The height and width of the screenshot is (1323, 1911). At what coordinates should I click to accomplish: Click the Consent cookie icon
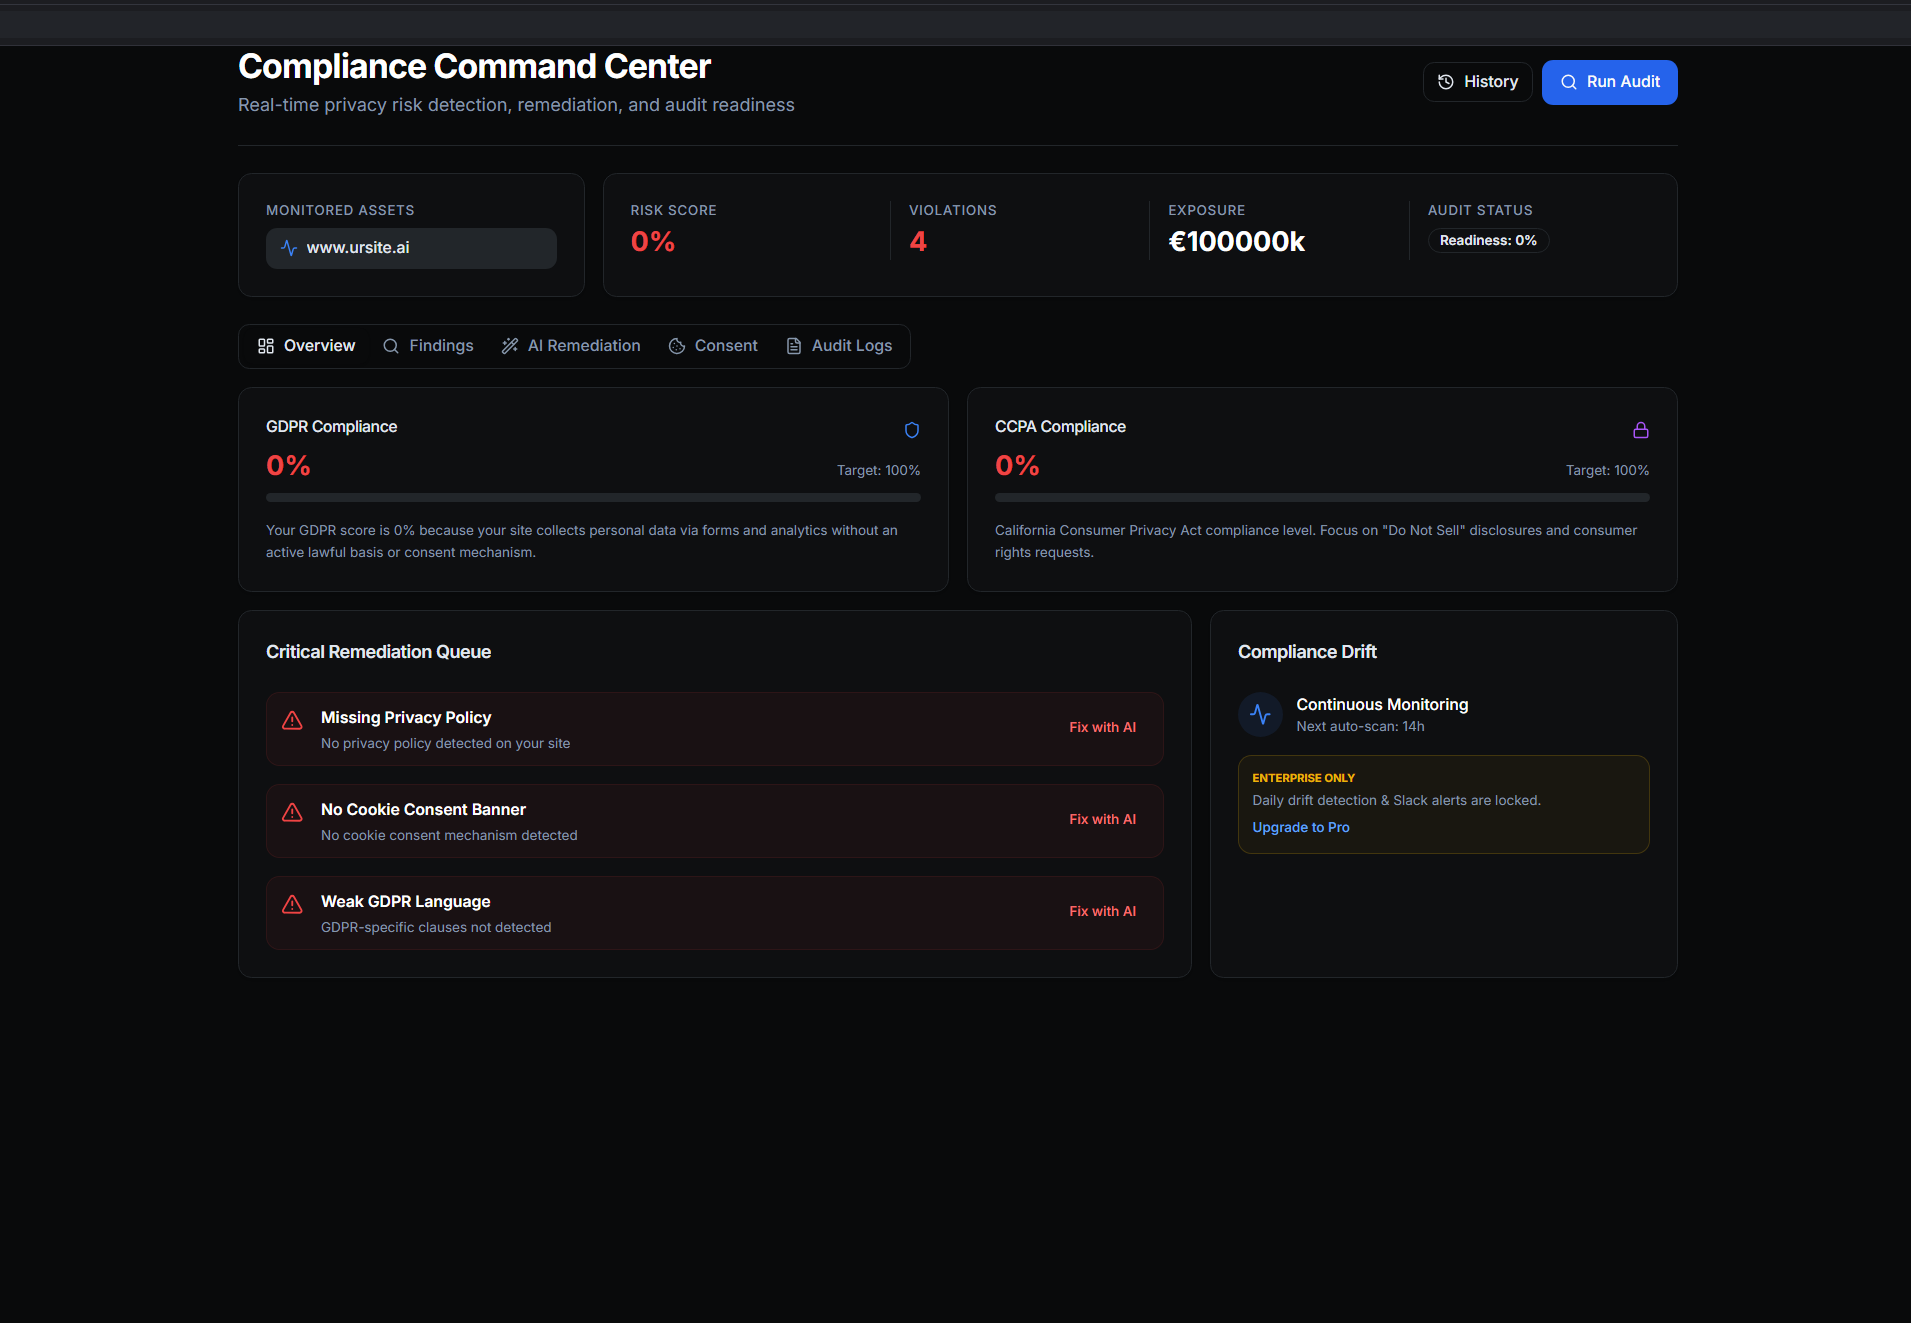tap(677, 346)
